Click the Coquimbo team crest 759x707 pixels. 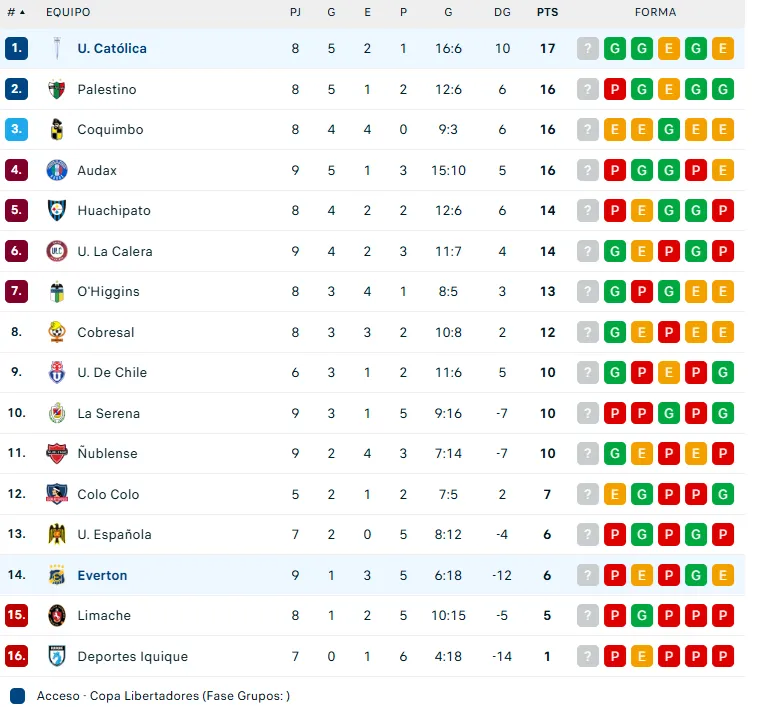point(57,130)
